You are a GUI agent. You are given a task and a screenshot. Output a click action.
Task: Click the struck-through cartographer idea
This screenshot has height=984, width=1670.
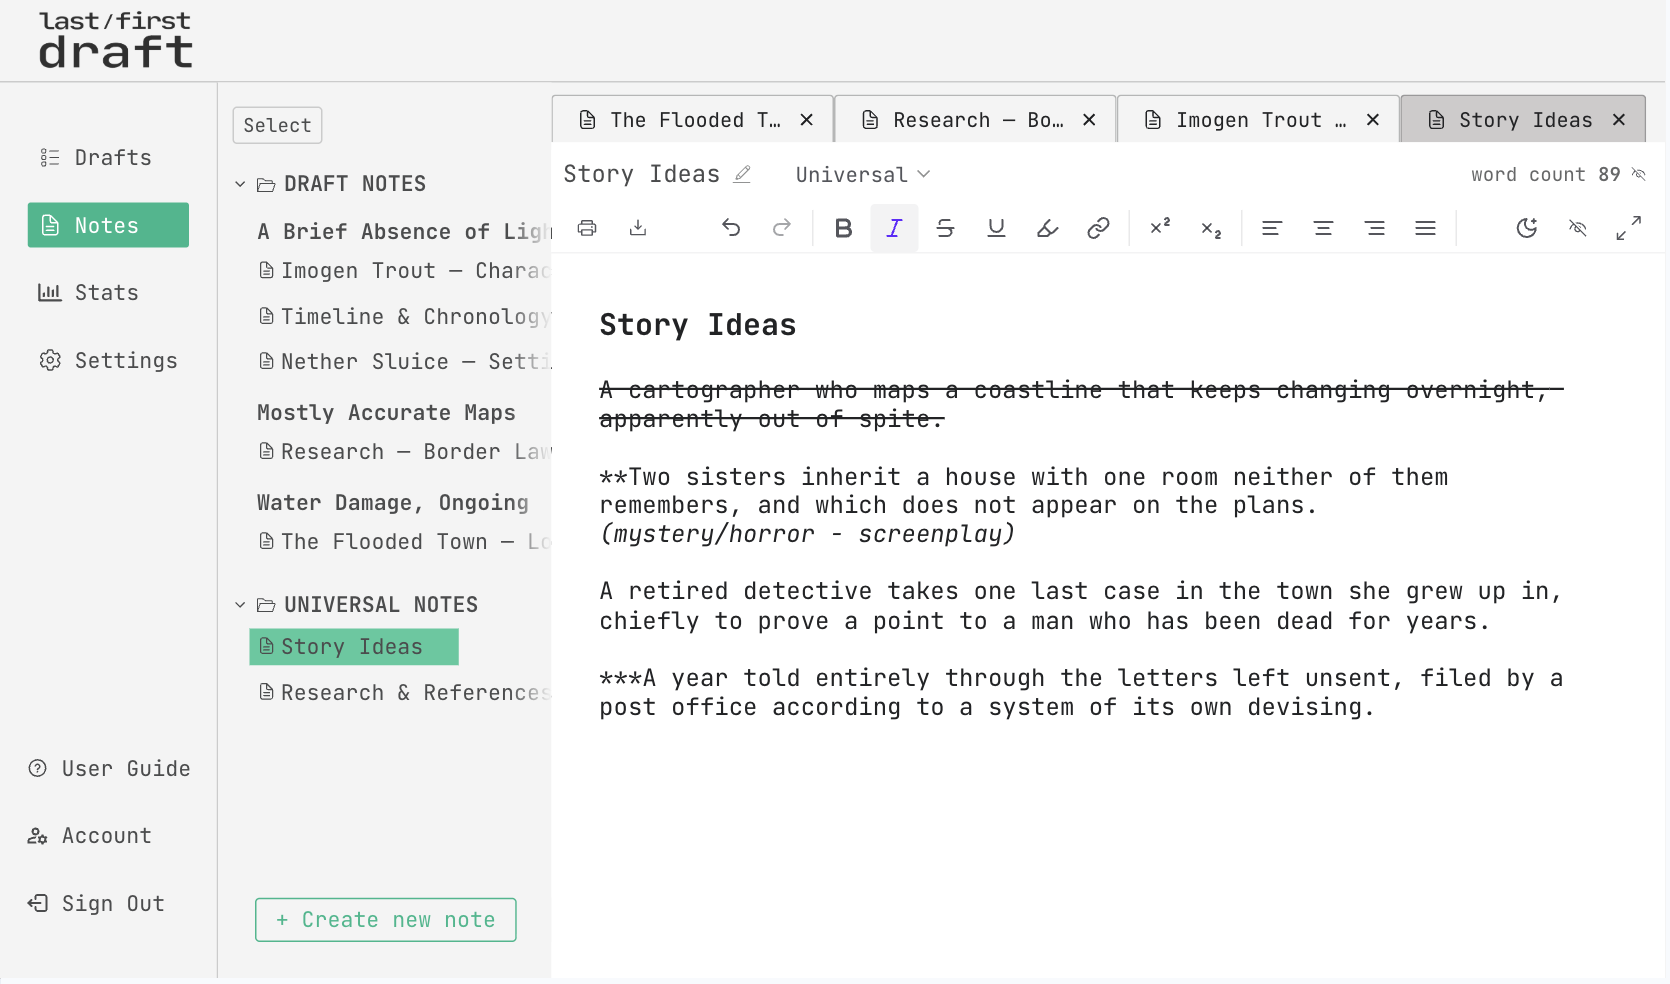click(x=1081, y=404)
